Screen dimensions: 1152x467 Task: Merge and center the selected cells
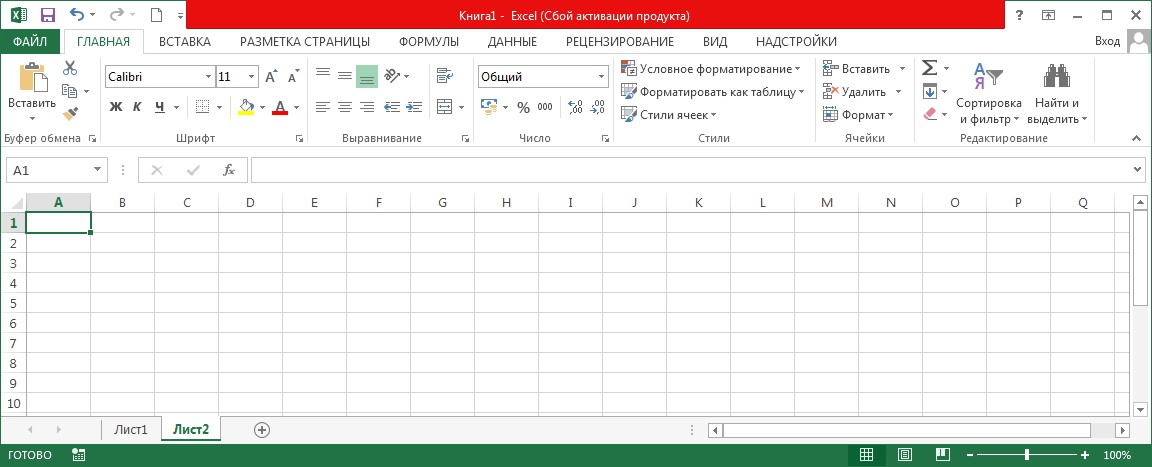[445, 107]
